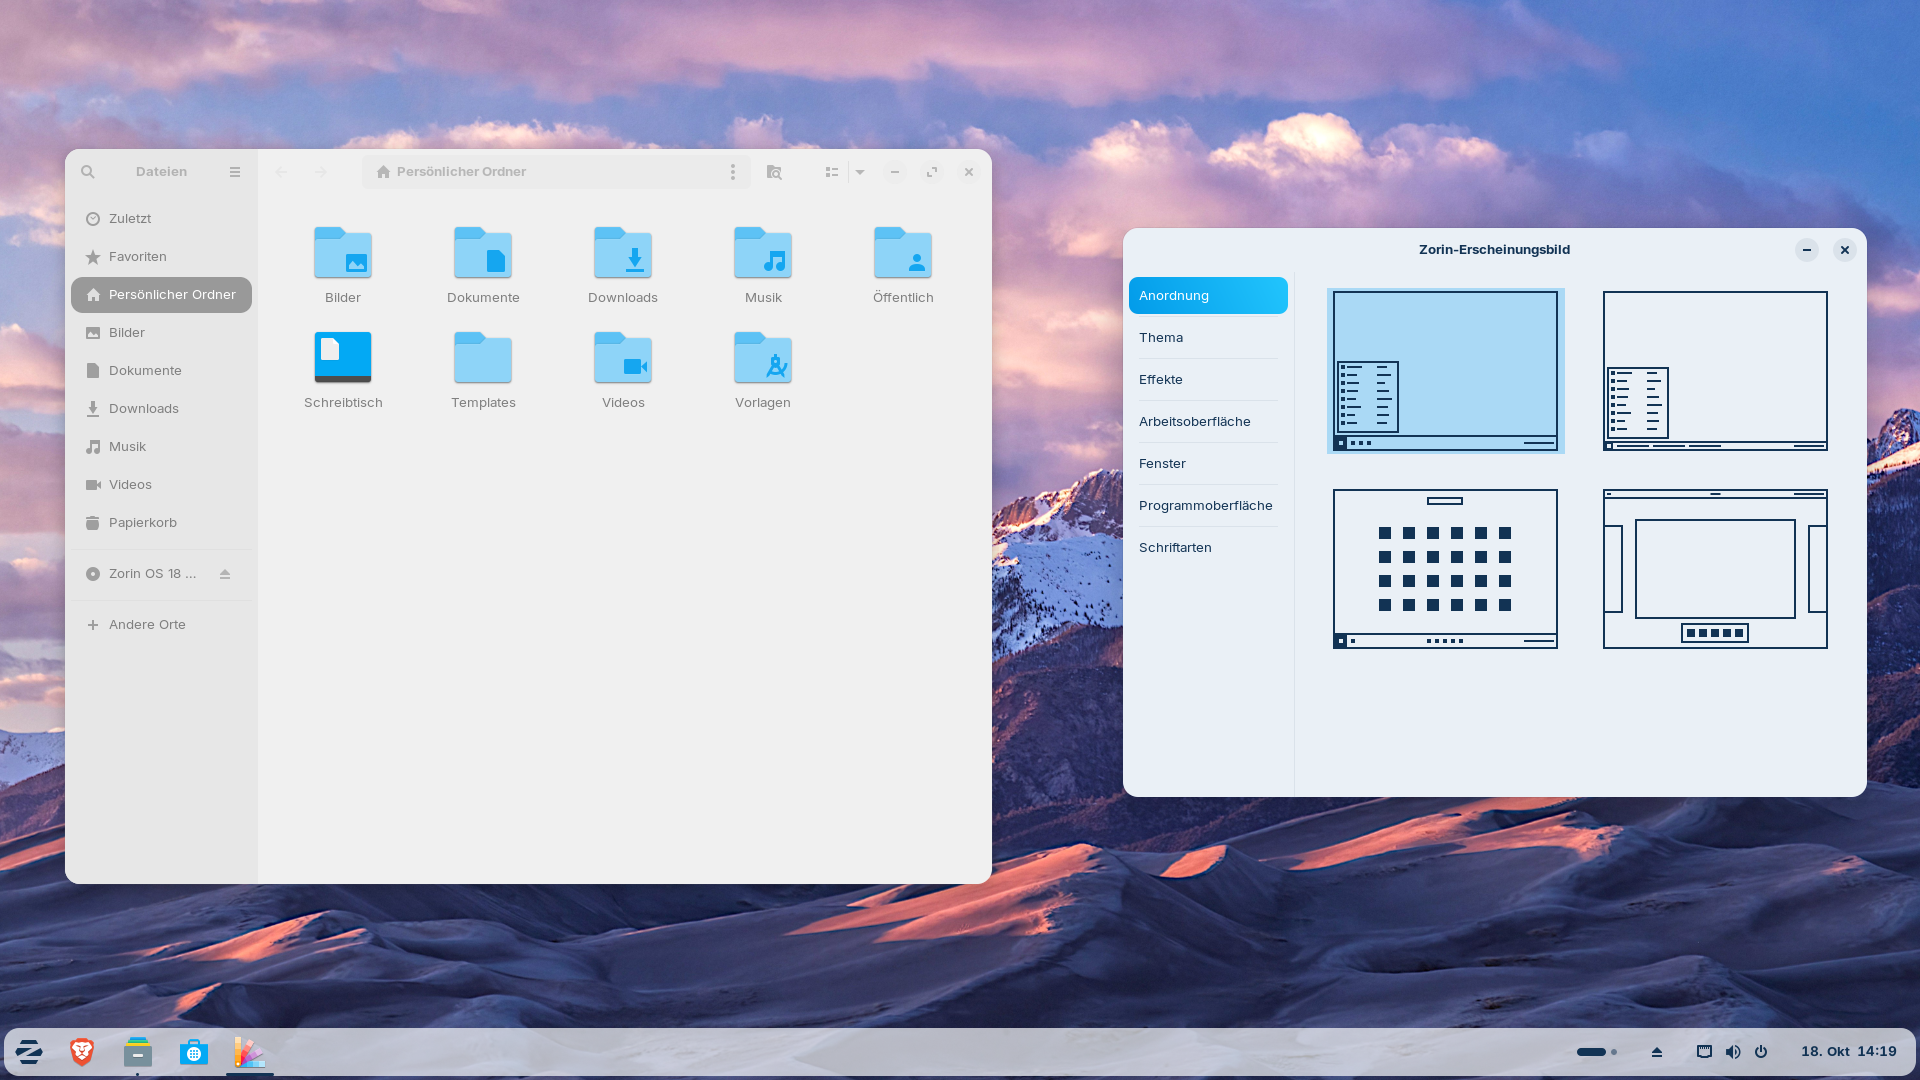Switch to the Thema tab
Viewport: 1920px width, 1080px height.
click(x=1161, y=338)
